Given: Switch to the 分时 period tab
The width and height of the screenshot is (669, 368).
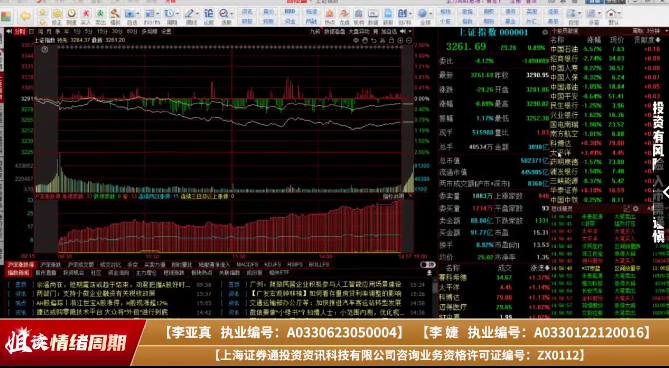Looking at the screenshot, I should pyautogui.click(x=20, y=31).
